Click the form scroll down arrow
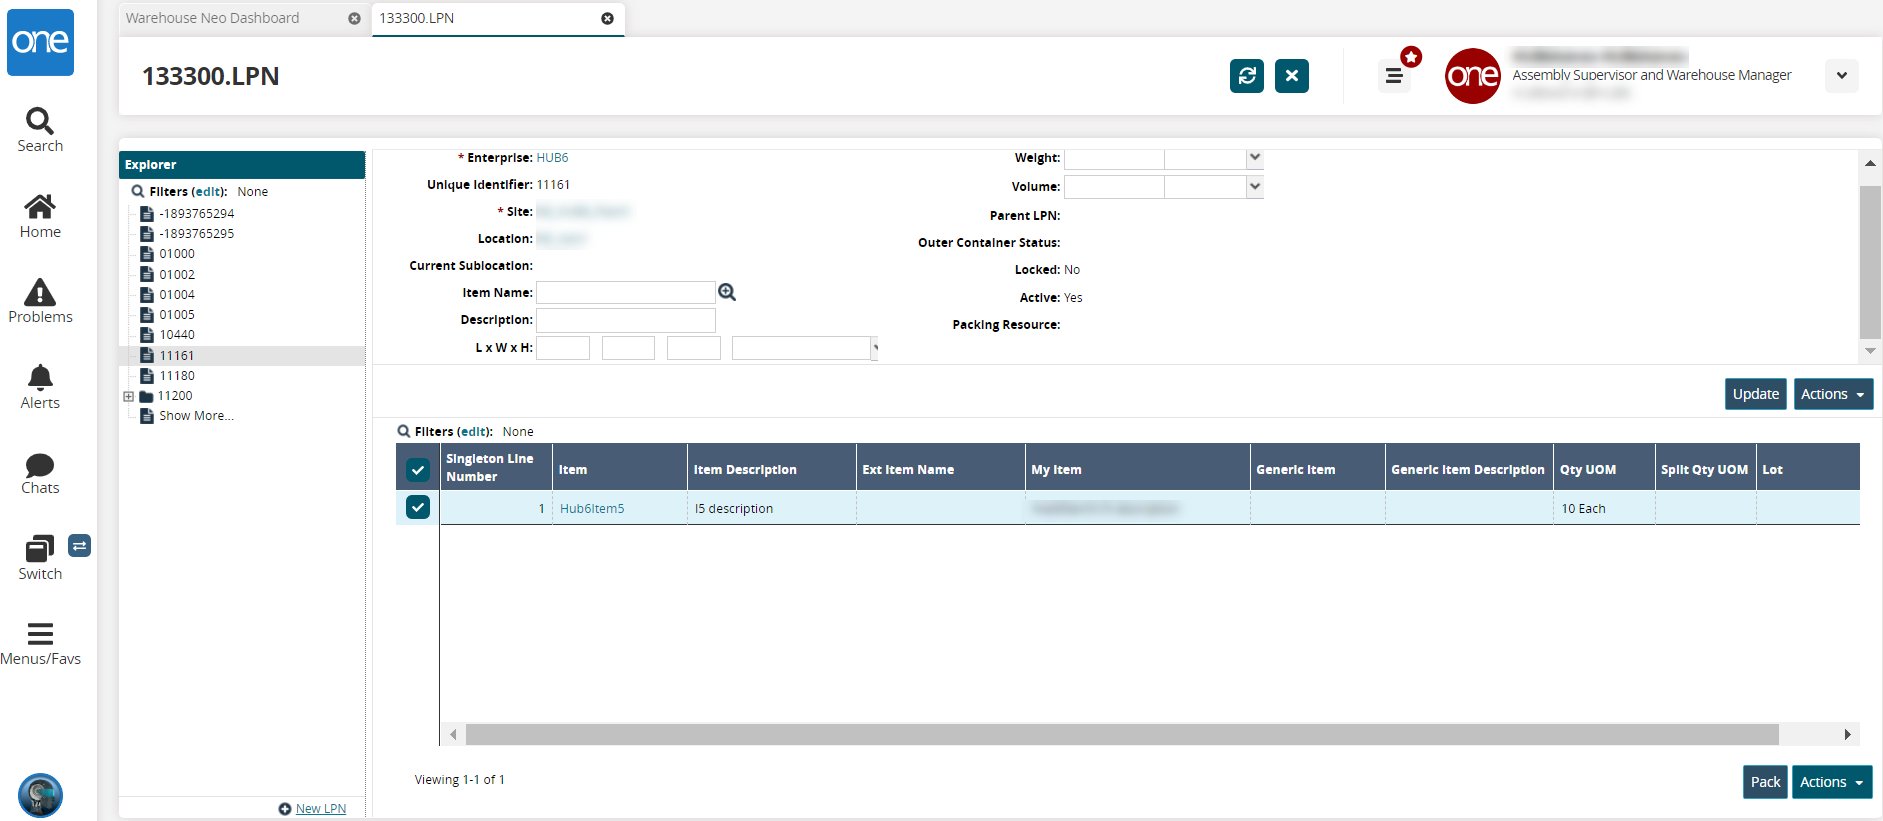The image size is (1883, 821). 1870,350
